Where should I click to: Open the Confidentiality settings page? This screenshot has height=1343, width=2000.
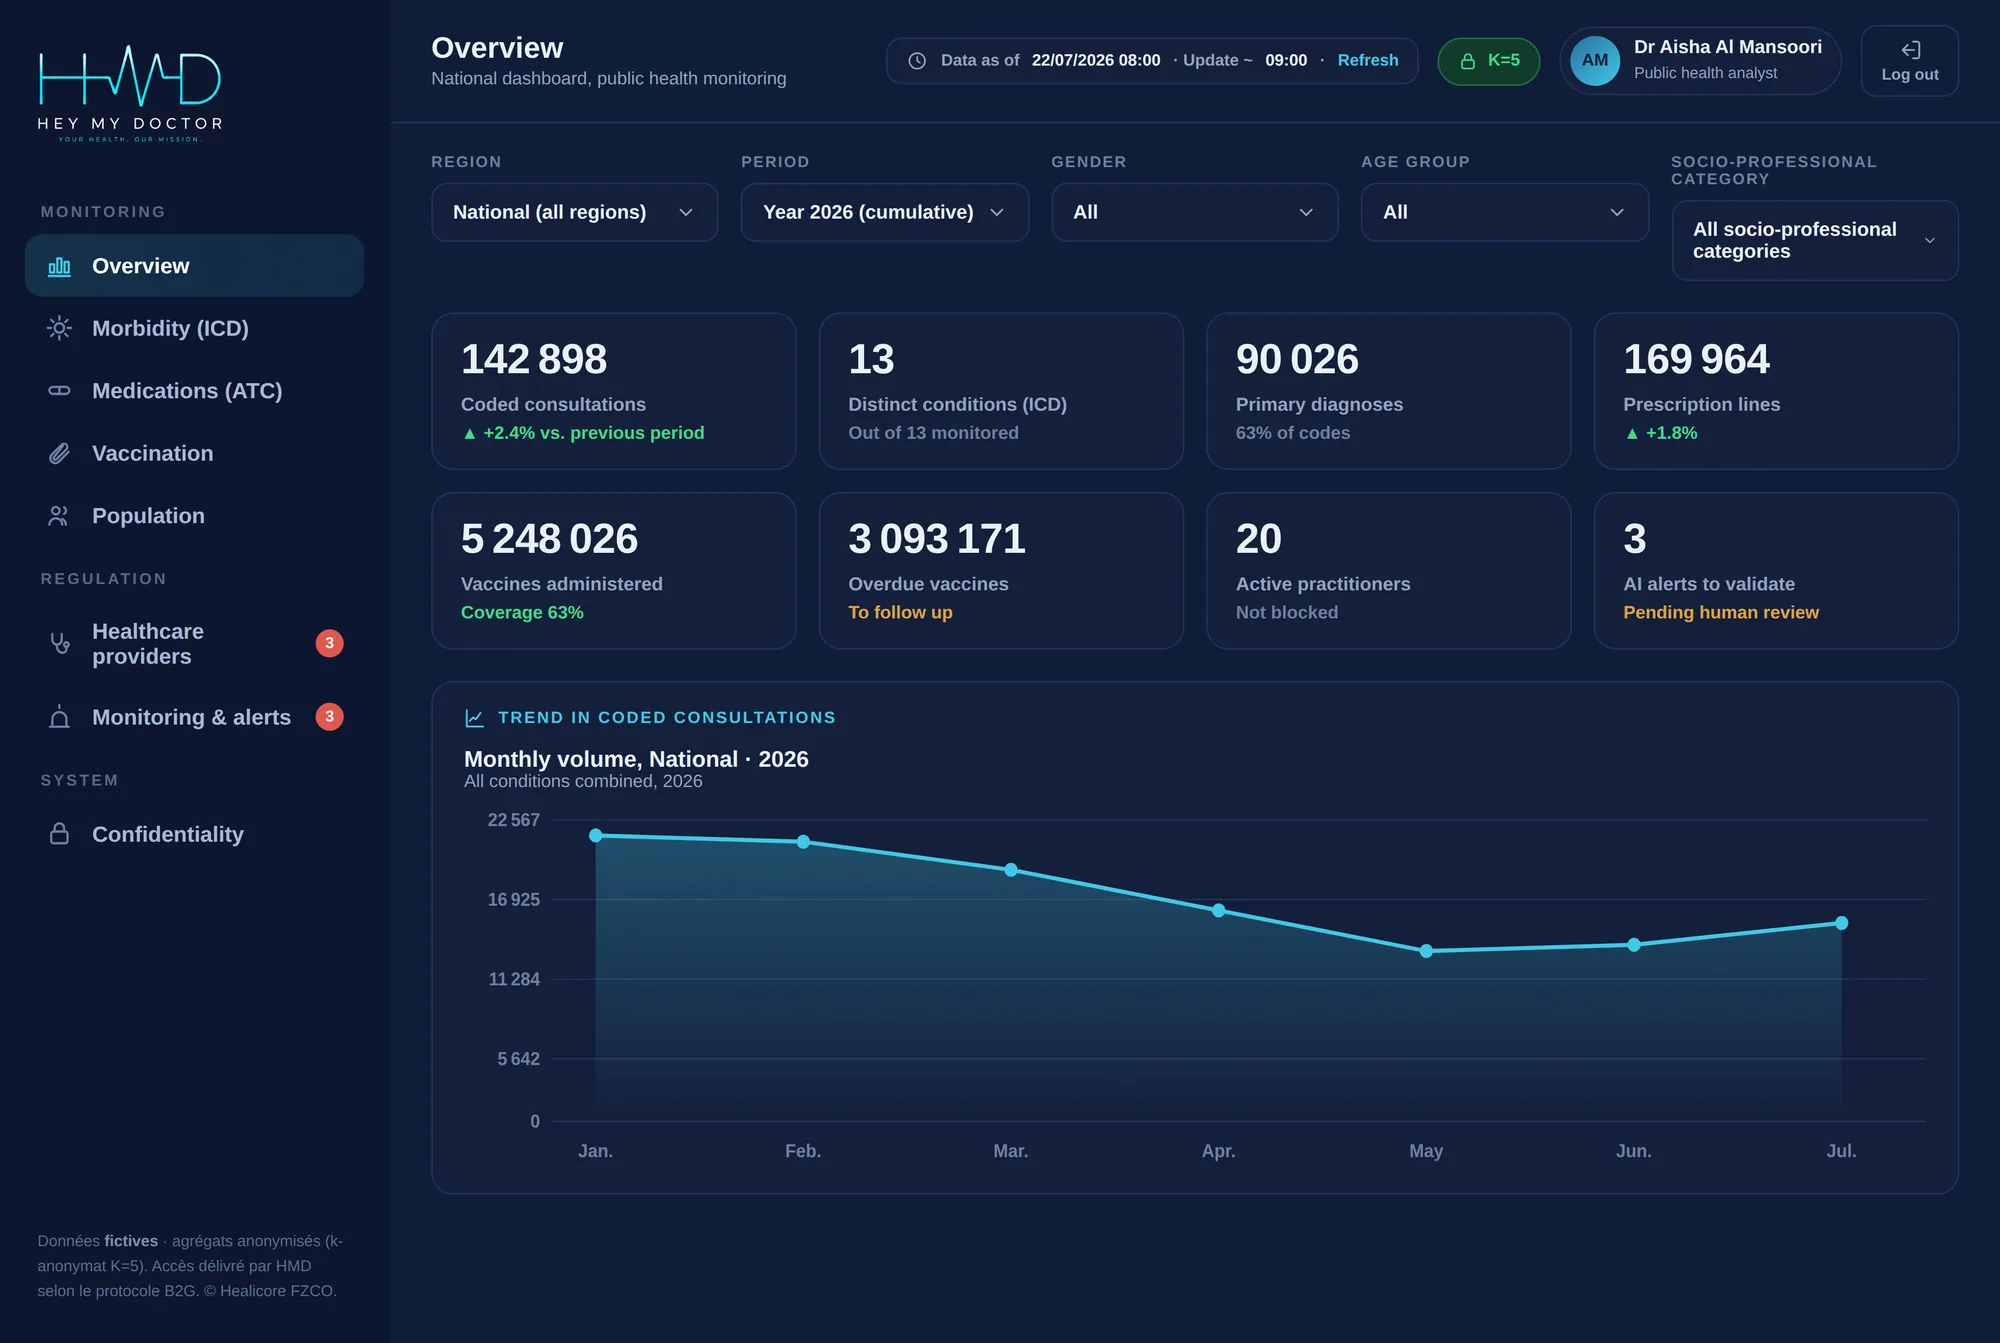195,834
